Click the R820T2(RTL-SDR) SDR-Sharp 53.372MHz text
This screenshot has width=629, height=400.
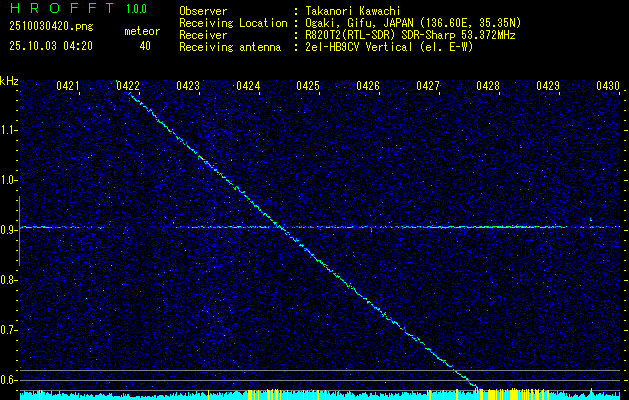click(x=410, y=35)
